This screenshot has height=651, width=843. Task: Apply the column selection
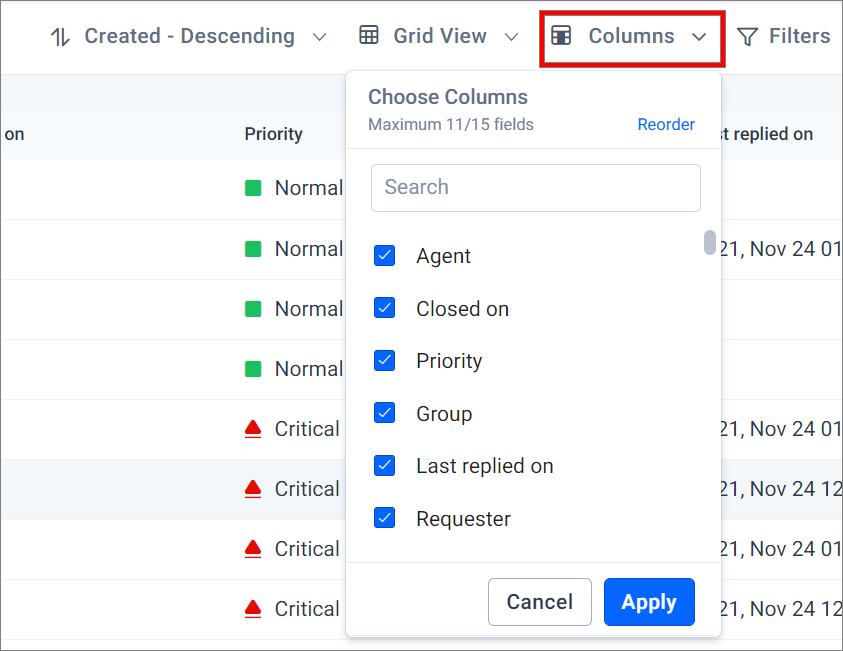(649, 602)
